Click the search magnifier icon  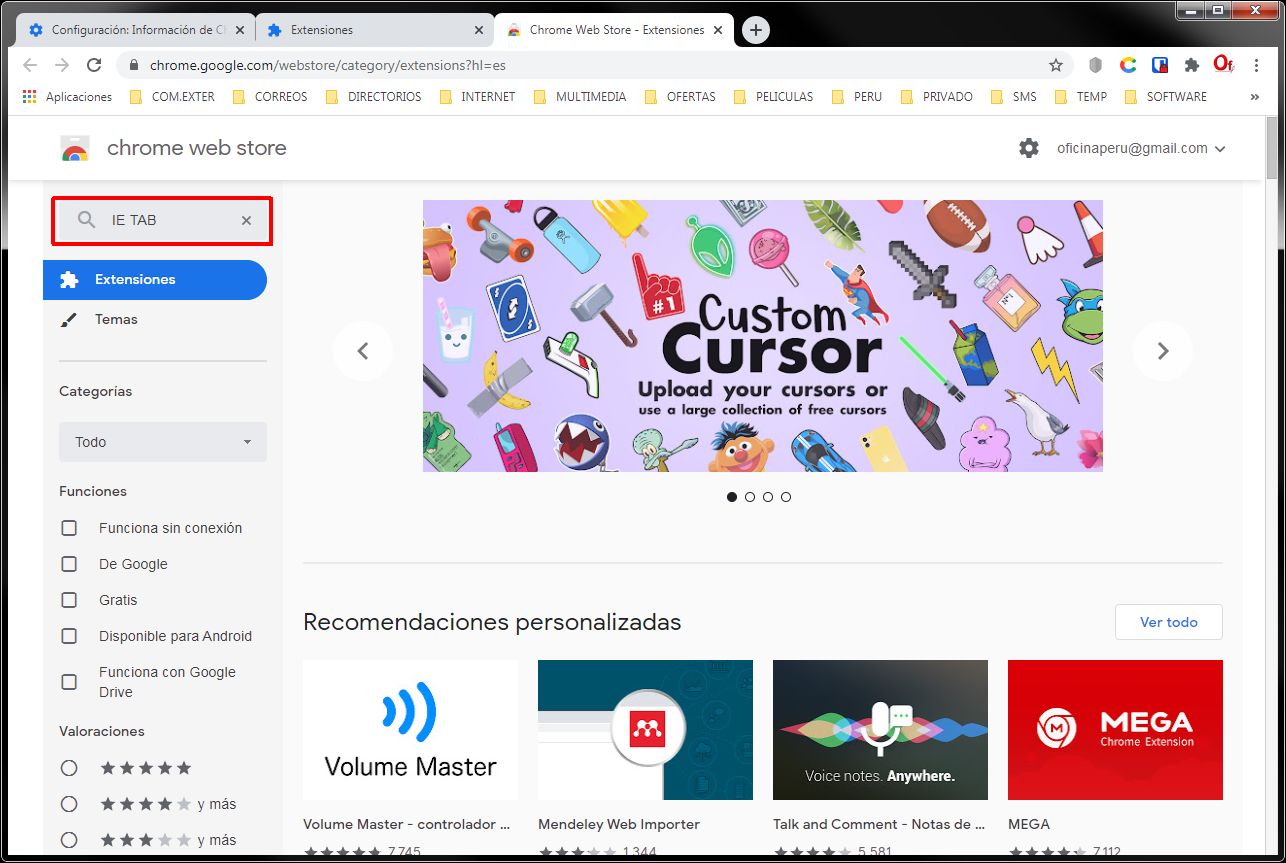(x=87, y=220)
